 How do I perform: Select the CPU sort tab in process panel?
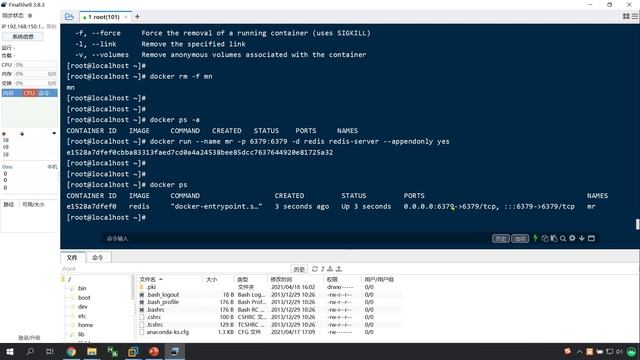(x=29, y=93)
